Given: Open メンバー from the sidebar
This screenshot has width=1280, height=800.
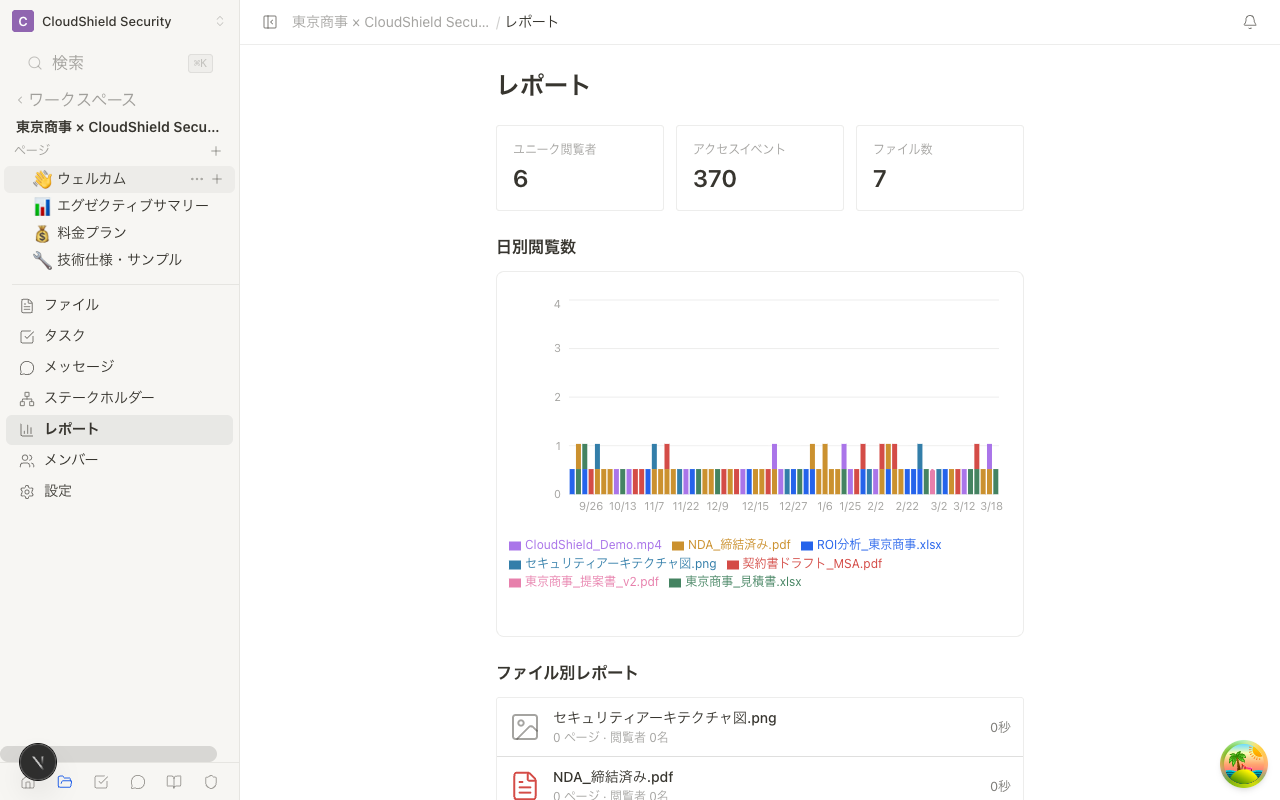Looking at the screenshot, I should (x=70, y=459).
